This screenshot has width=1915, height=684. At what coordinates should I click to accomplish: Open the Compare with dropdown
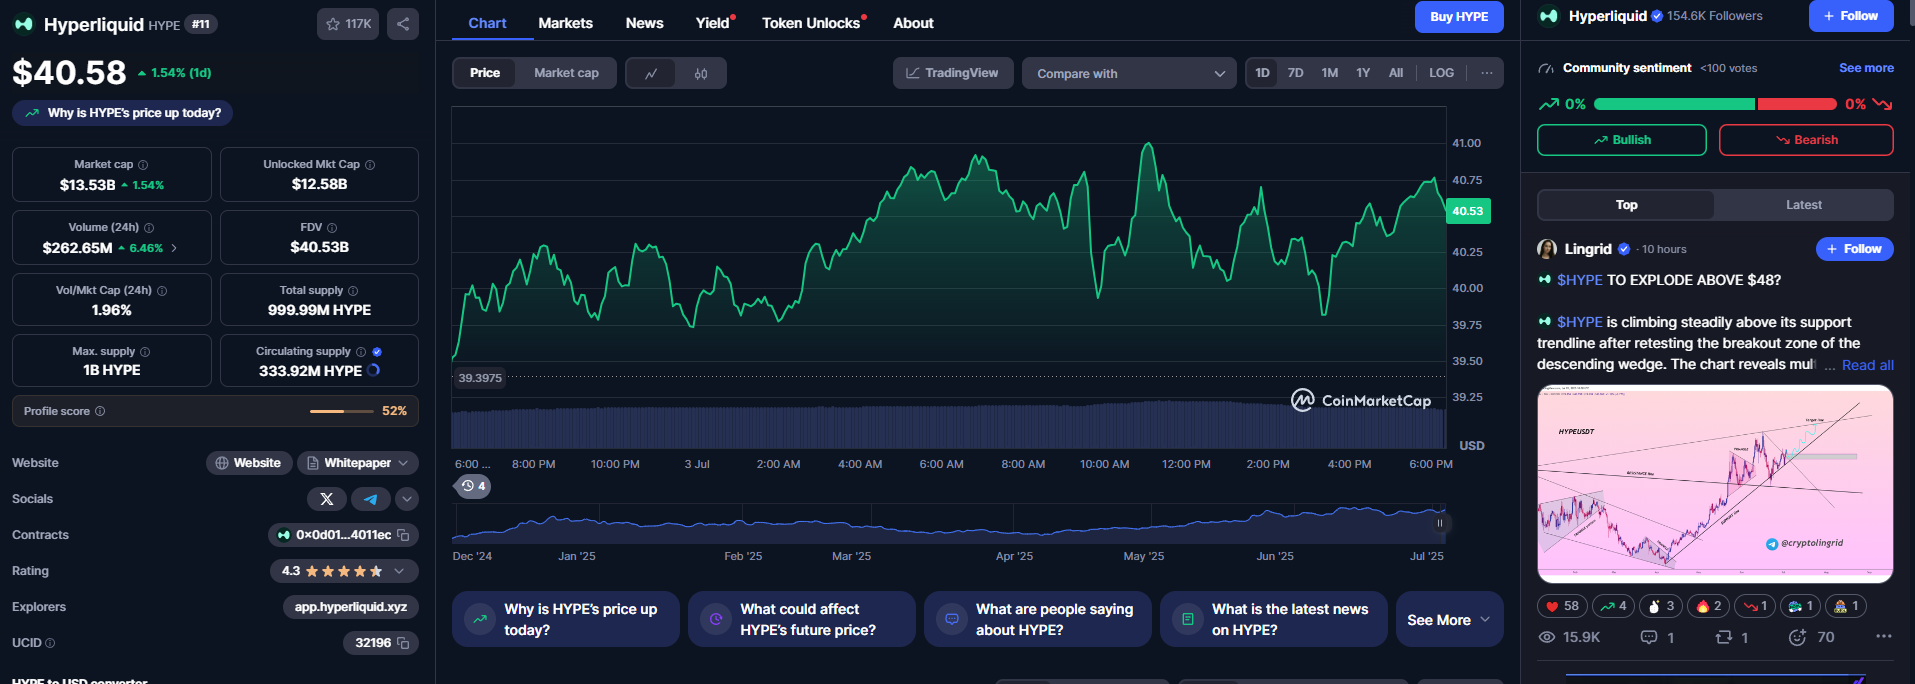tap(1129, 73)
